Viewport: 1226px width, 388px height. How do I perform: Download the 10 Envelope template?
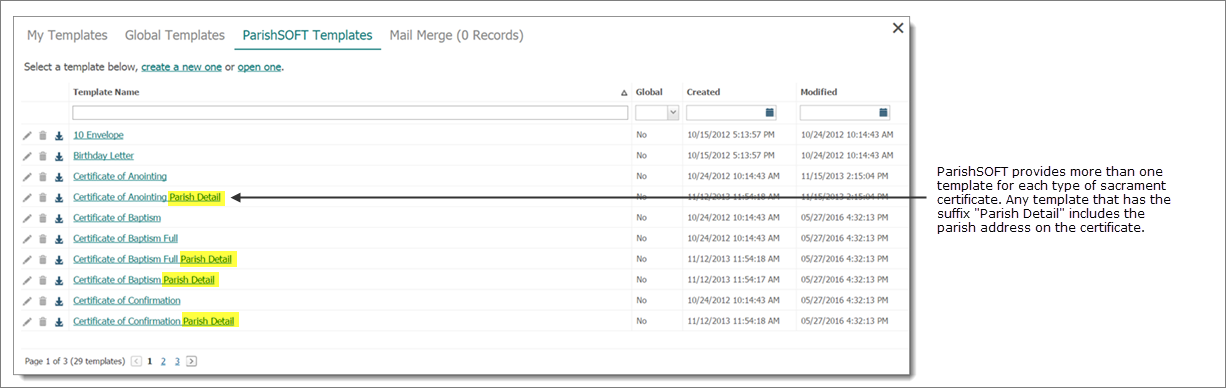58,135
